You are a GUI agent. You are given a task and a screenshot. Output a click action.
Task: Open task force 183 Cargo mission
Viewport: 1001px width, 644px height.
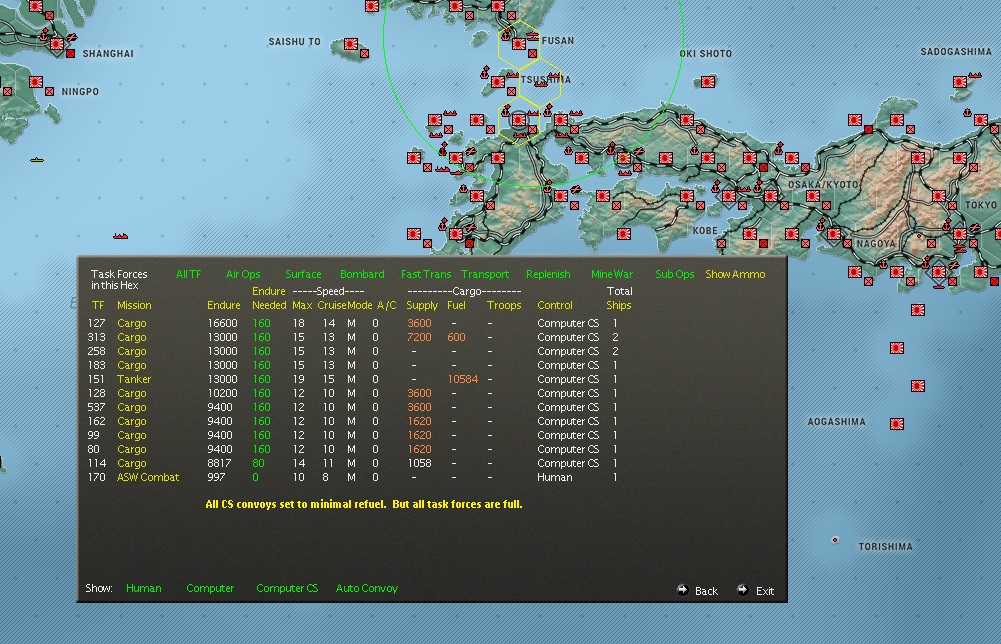[x=132, y=365]
